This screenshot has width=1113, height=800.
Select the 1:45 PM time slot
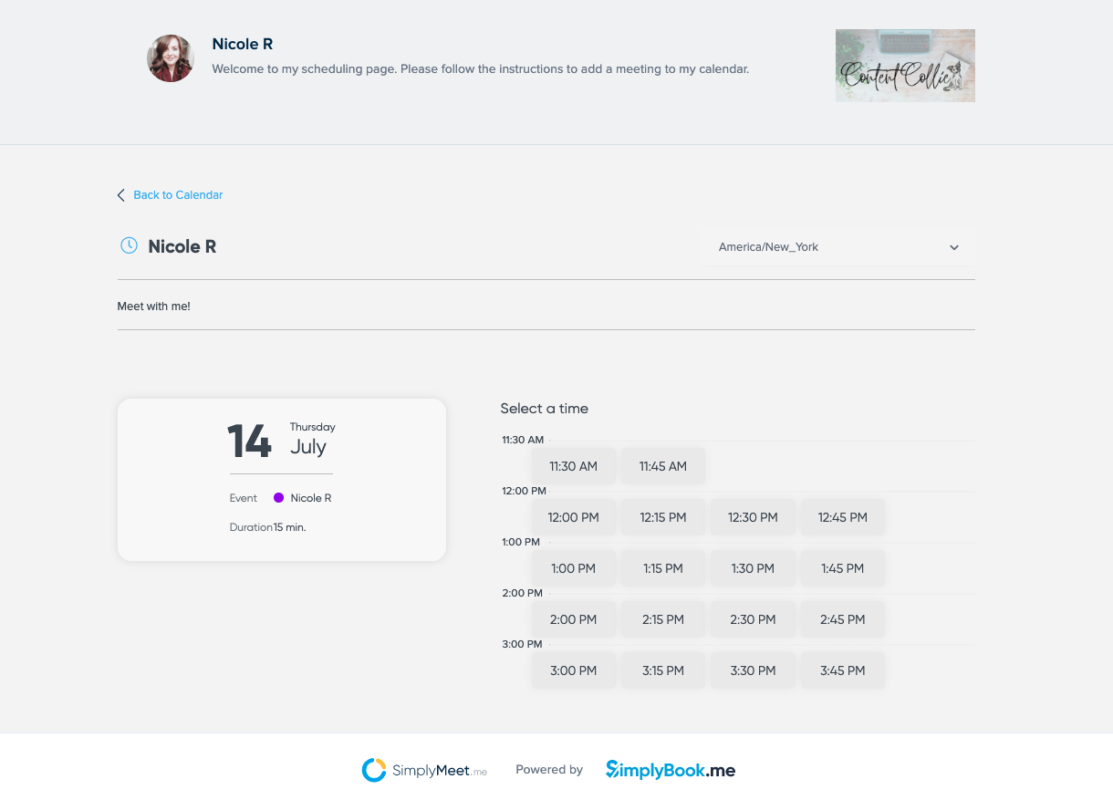(x=843, y=569)
